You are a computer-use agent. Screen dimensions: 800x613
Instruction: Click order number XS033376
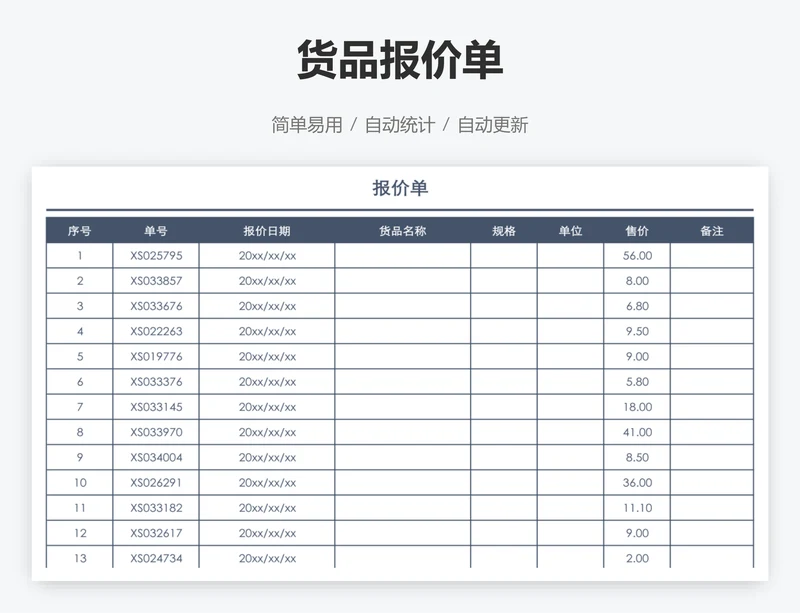[156, 382]
